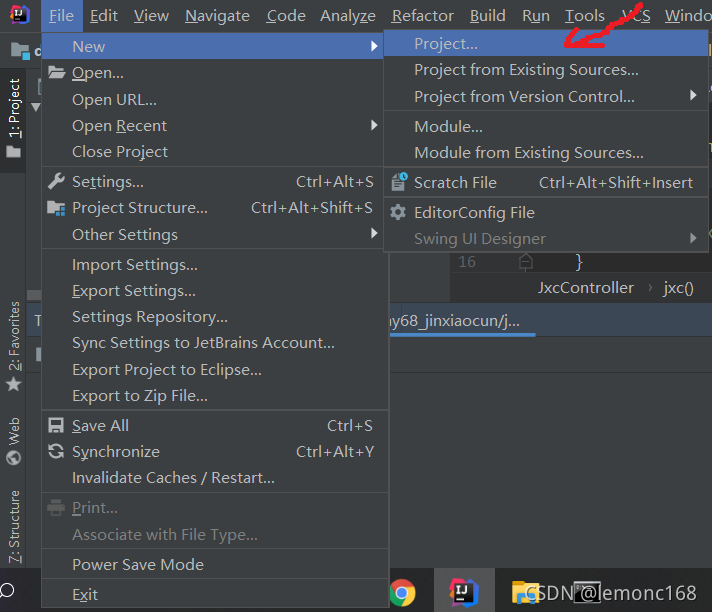The height and width of the screenshot is (612, 712).
Task: Choose Module... in New submenu
Action: click(x=545, y=126)
